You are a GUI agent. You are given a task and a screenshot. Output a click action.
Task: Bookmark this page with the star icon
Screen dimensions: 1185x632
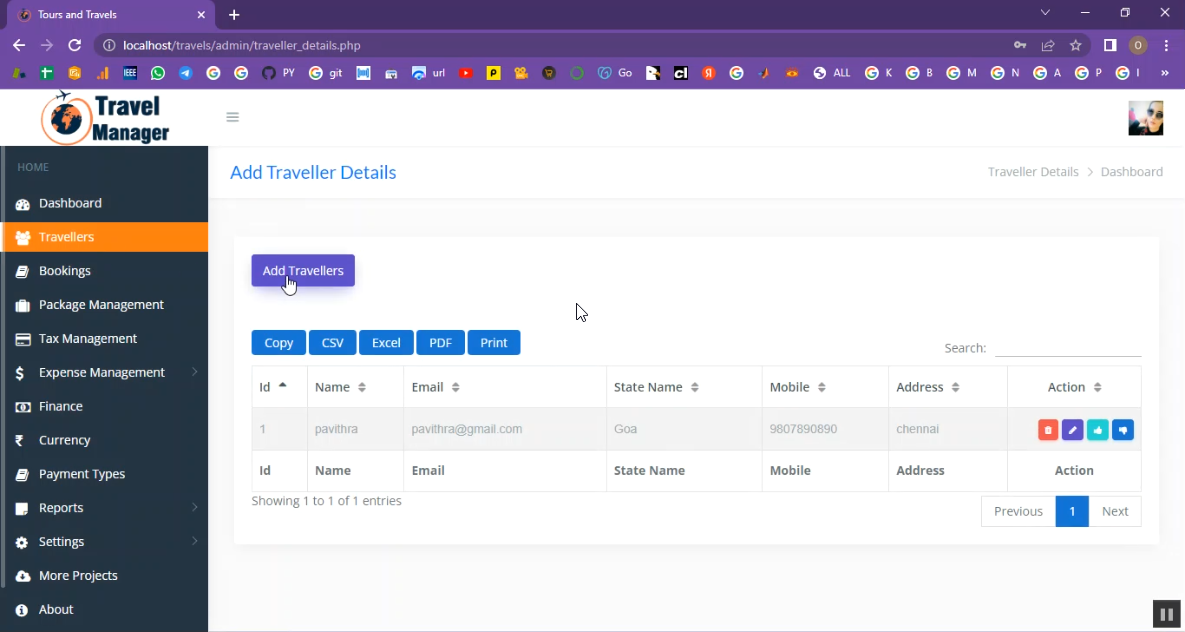1076,45
